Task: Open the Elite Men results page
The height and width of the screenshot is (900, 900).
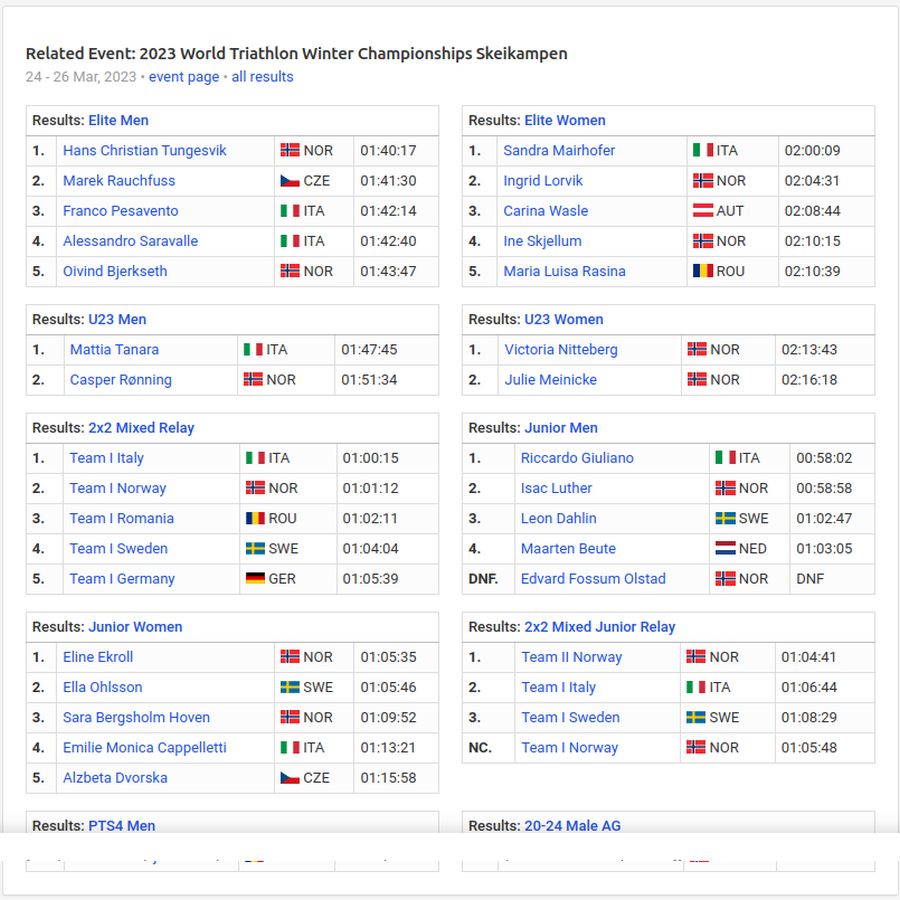Action: pos(117,120)
